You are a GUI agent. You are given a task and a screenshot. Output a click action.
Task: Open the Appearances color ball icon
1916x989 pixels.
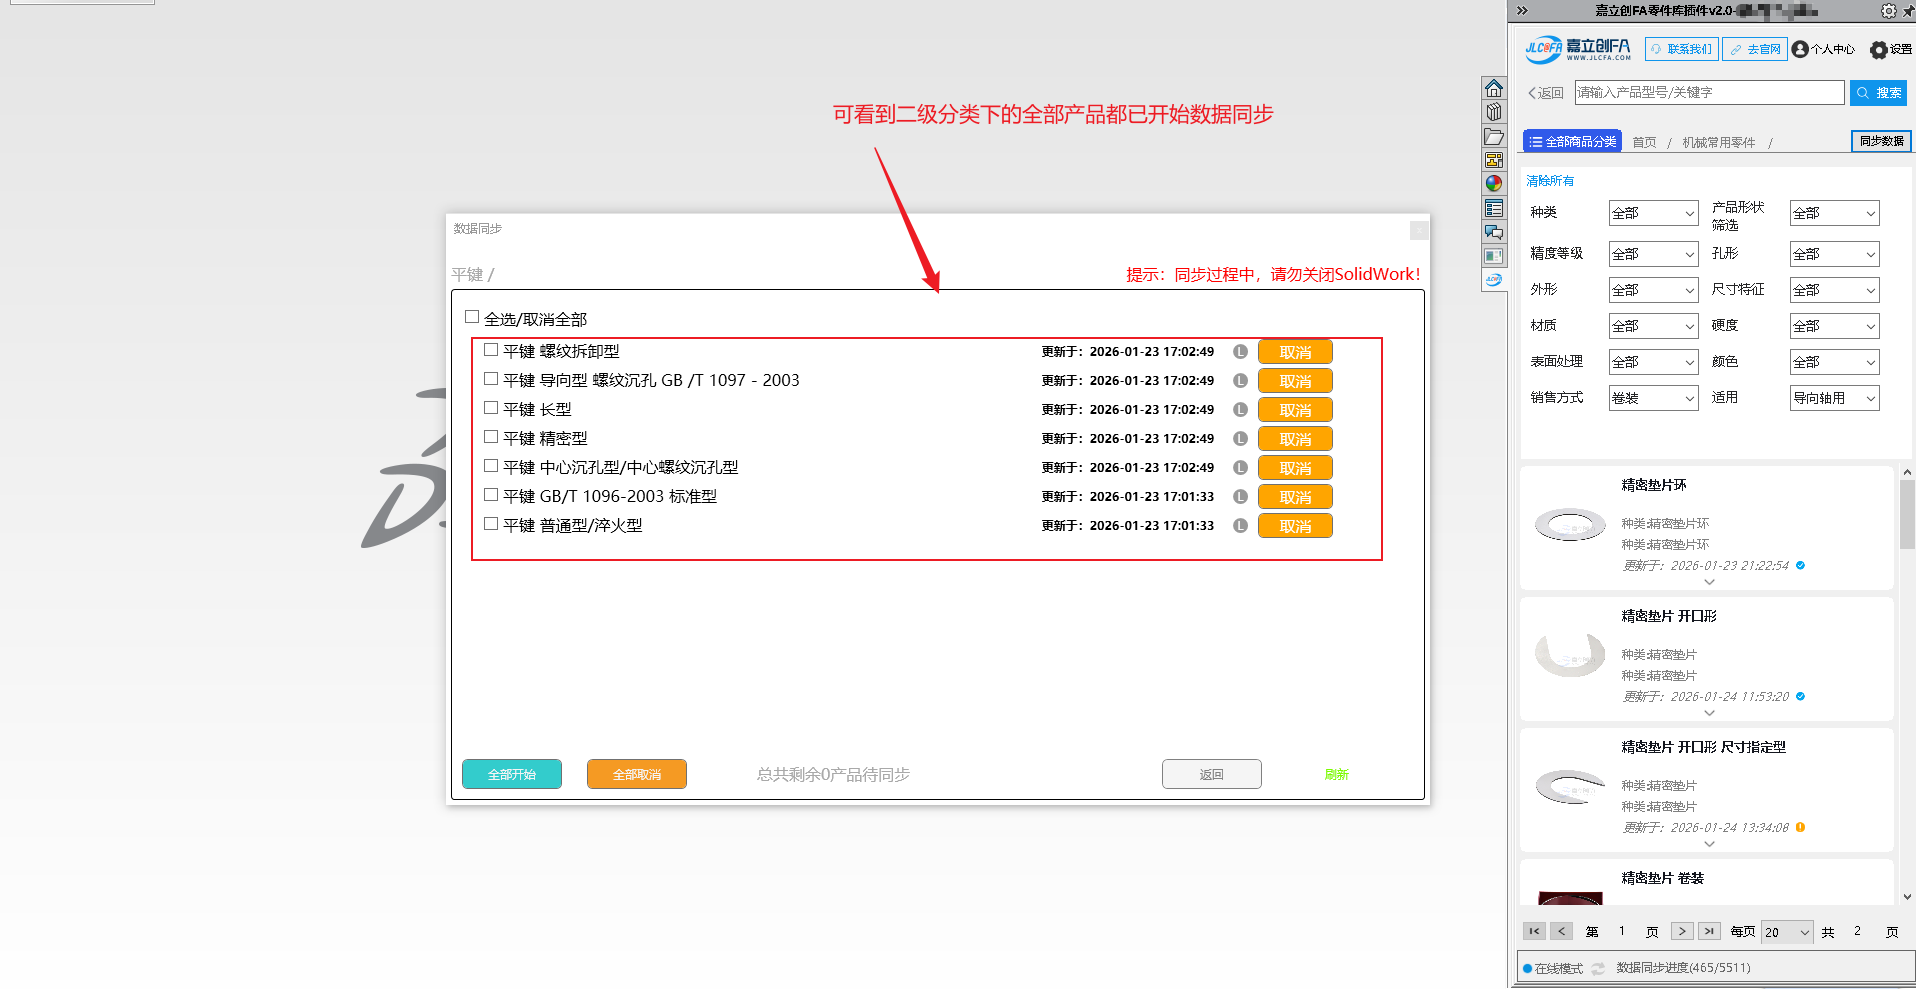pyautogui.click(x=1493, y=184)
